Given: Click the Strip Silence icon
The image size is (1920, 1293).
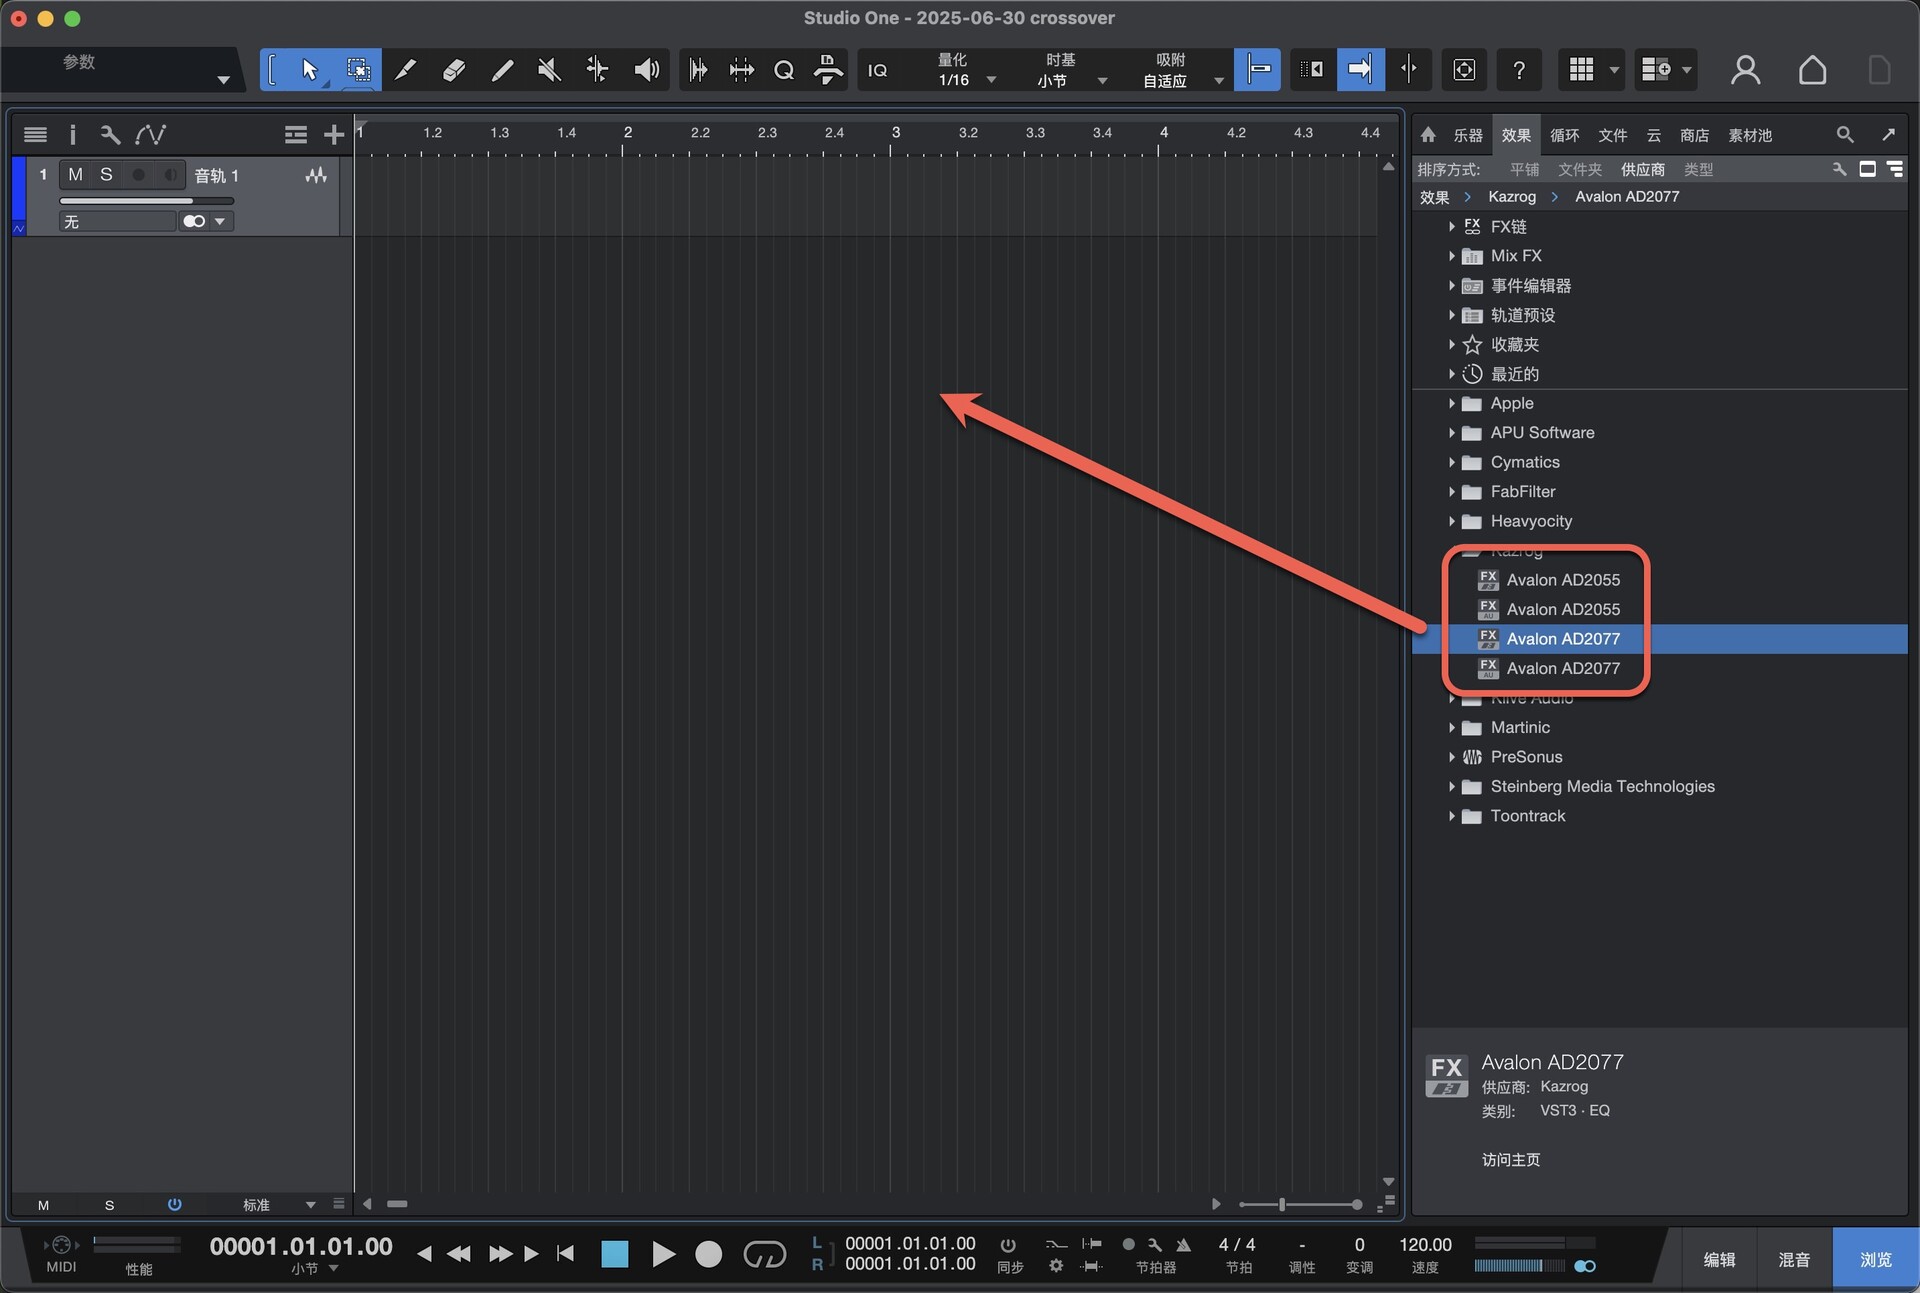Looking at the screenshot, I should pos(741,70).
